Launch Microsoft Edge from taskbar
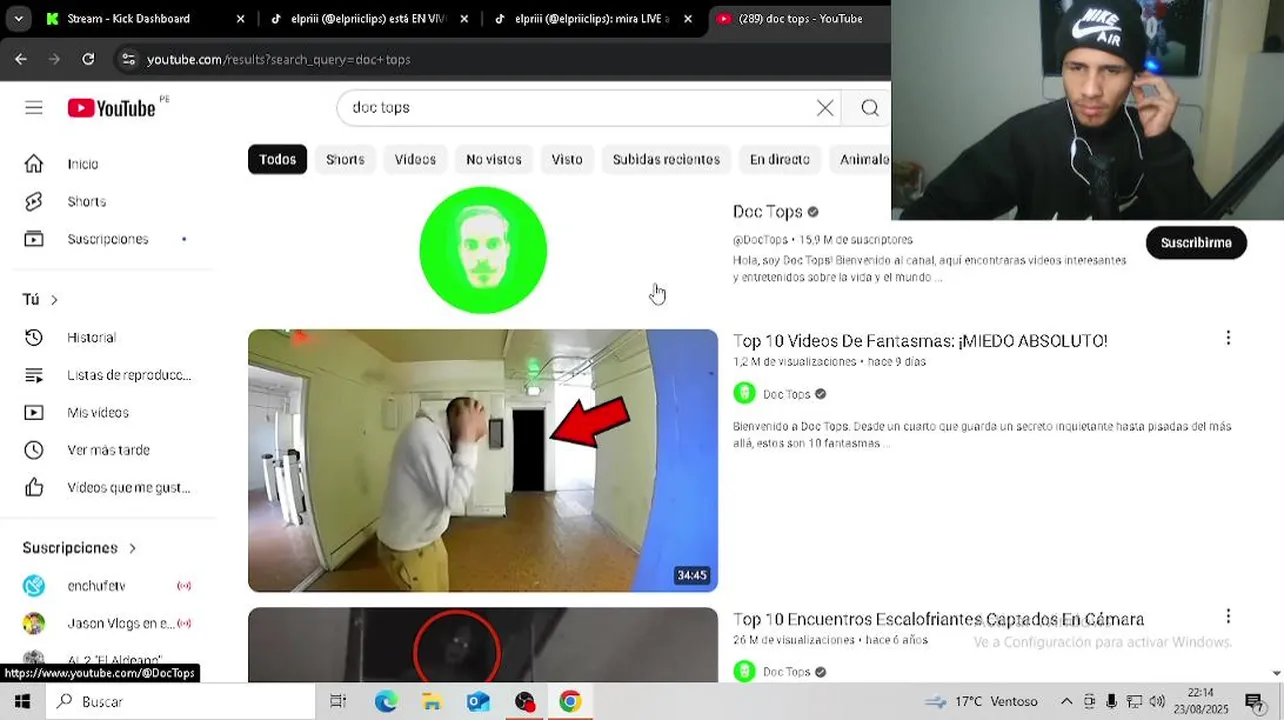 (386, 702)
